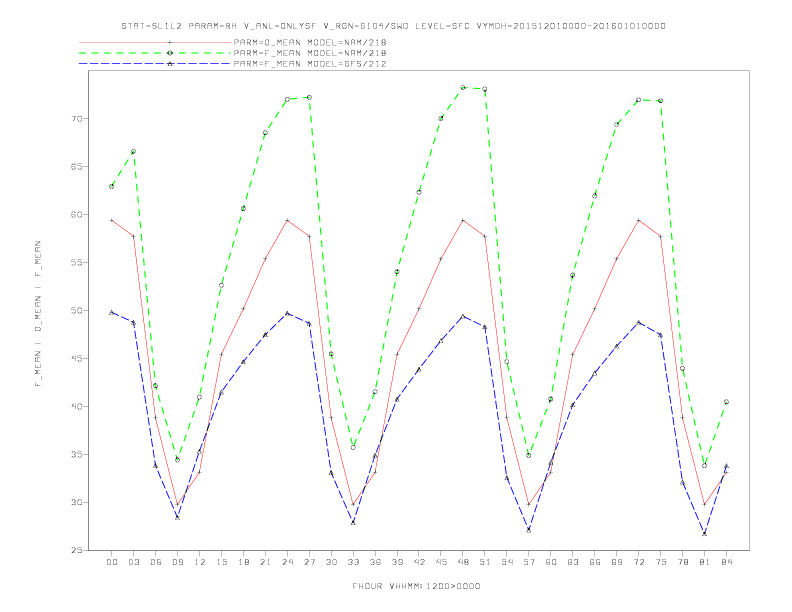Click x-axis tick label 63
Screen dimensions: 792x612
pos(573,562)
